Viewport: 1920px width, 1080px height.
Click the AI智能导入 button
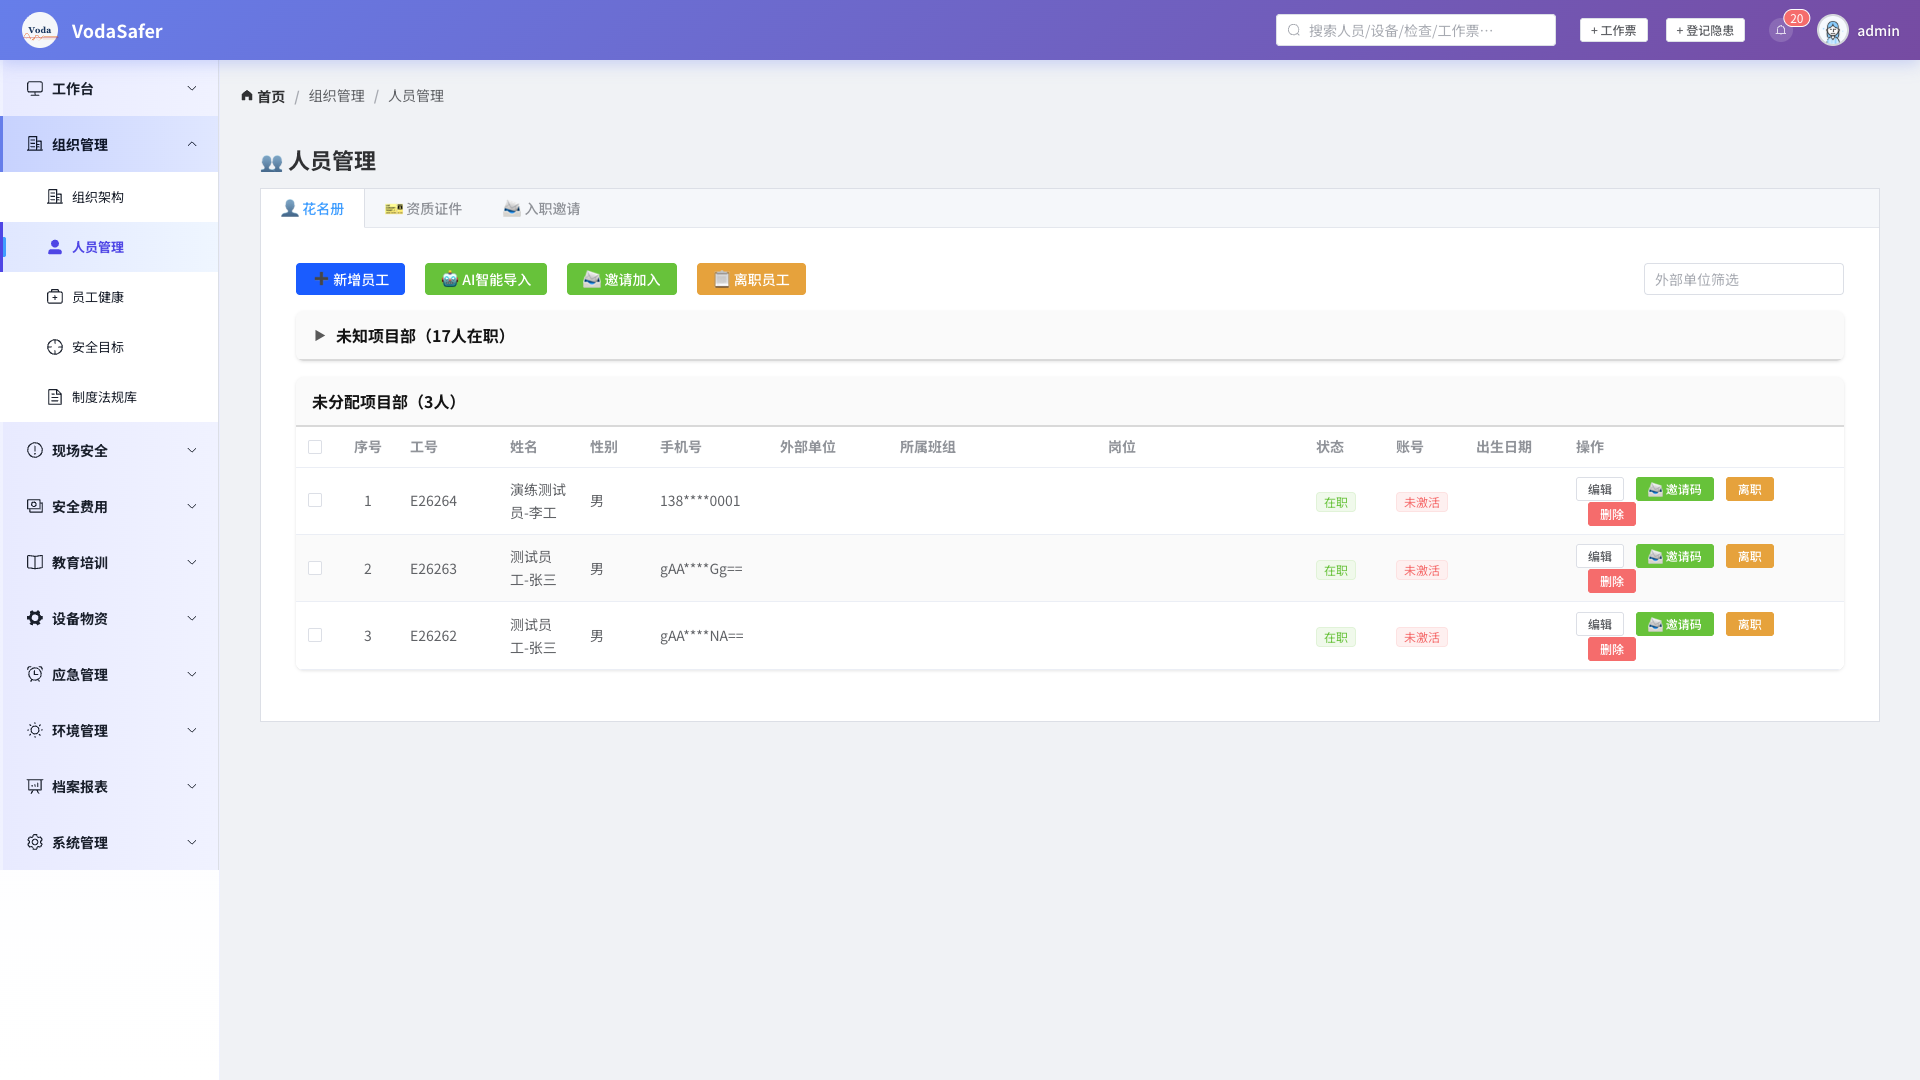[x=486, y=279]
